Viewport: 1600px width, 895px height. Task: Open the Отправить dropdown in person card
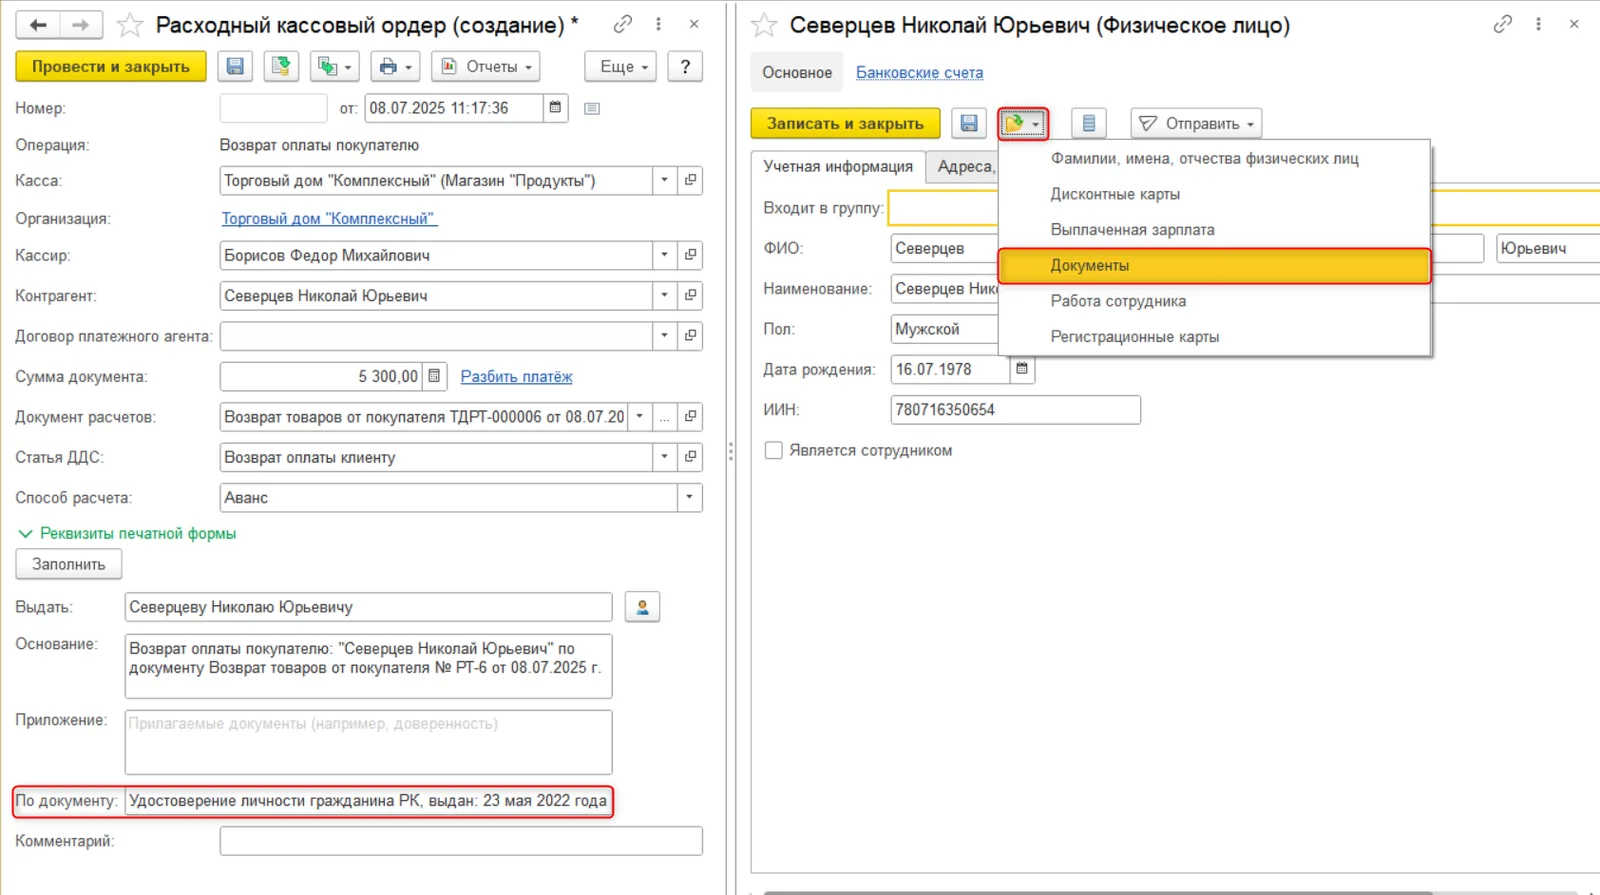click(x=1196, y=124)
